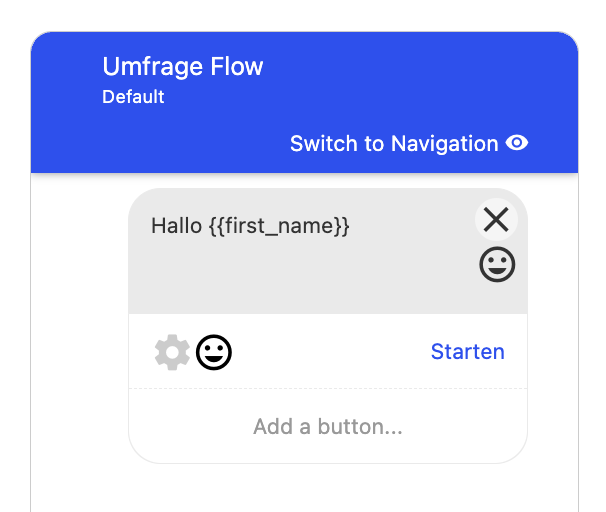Image resolution: width=606 pixels, height=512 pixels.
Task: Open emoji picker in the message bubble
Action: coord(497,265)
